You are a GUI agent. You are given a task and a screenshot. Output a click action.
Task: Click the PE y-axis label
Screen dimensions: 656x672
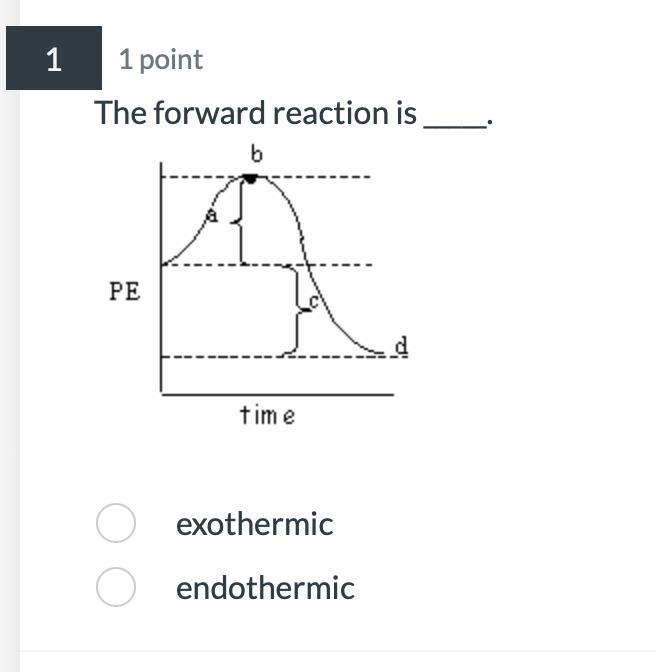(125, 291)
